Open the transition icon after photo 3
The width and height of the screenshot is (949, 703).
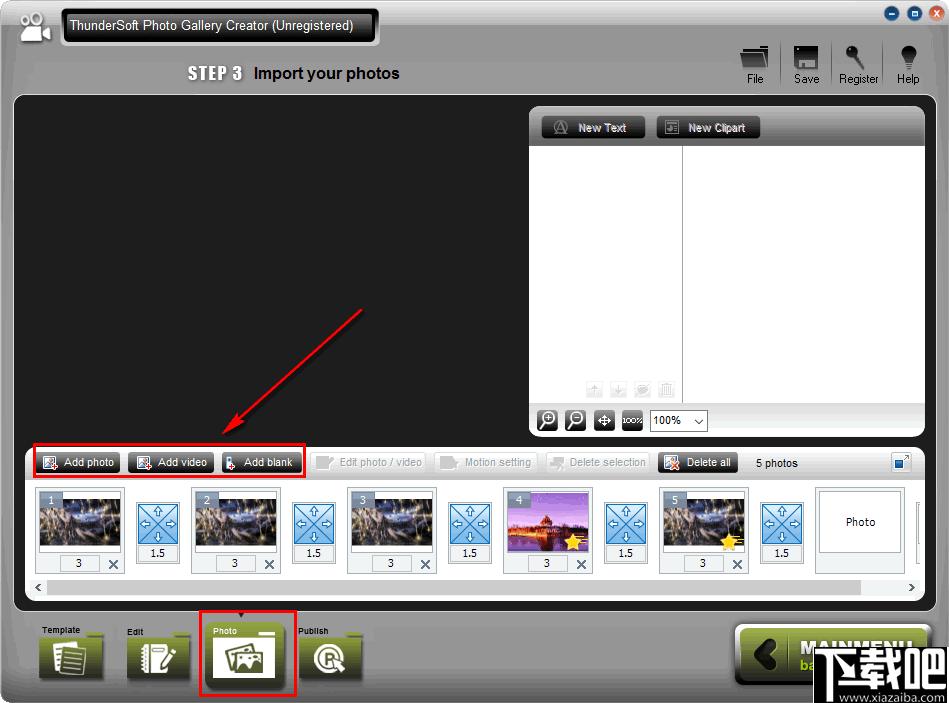click(470, 523)
